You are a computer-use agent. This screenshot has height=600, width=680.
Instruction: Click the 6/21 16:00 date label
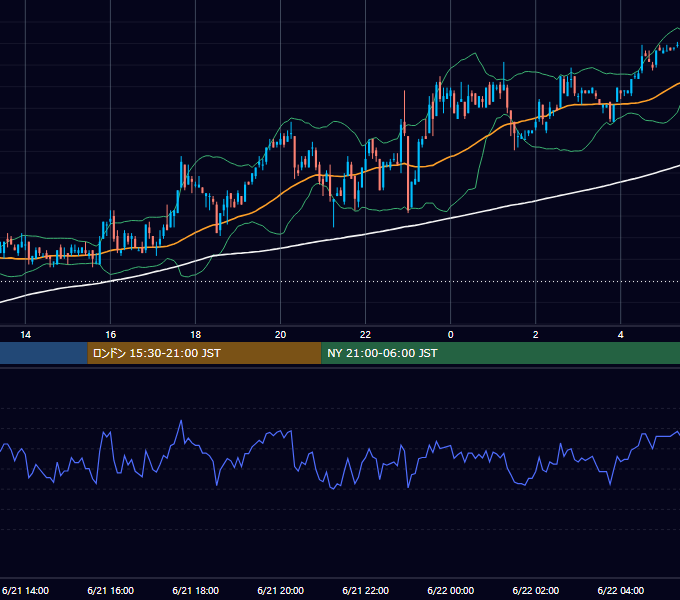[x=111, y=590]
